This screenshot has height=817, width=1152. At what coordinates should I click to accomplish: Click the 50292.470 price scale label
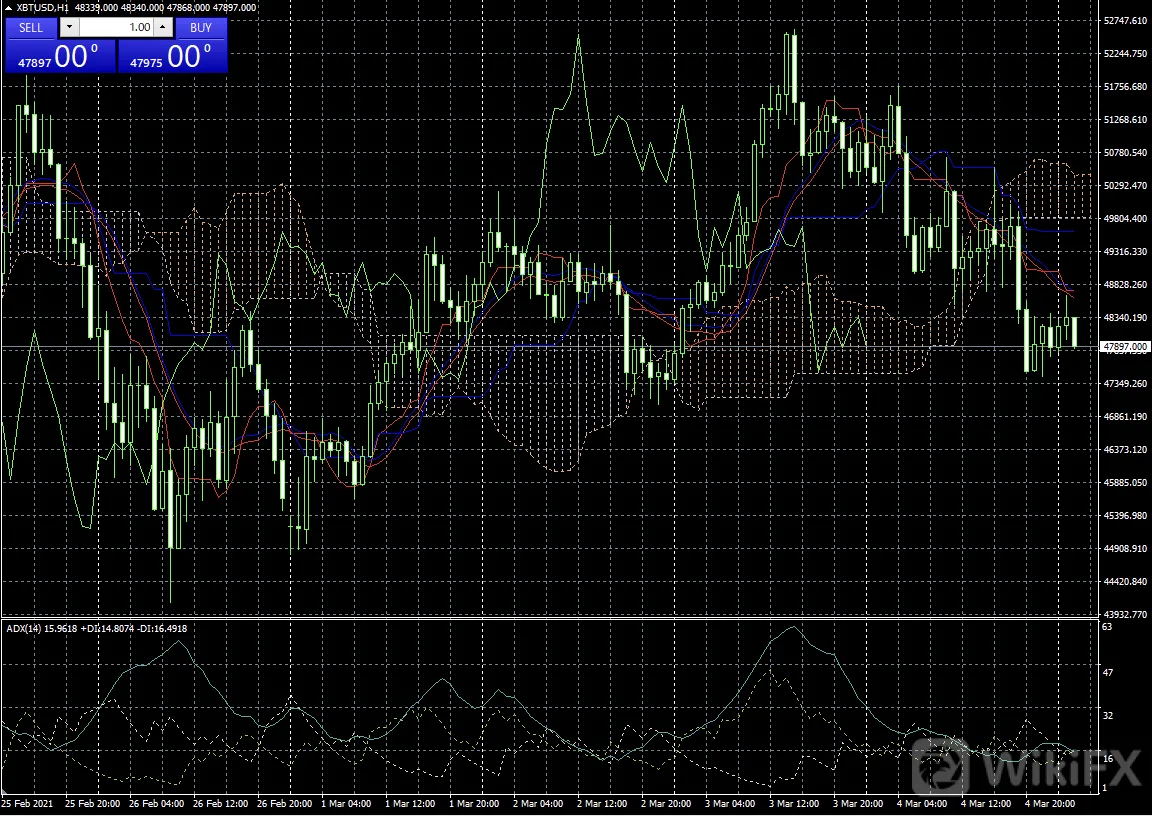point(1126,186)
